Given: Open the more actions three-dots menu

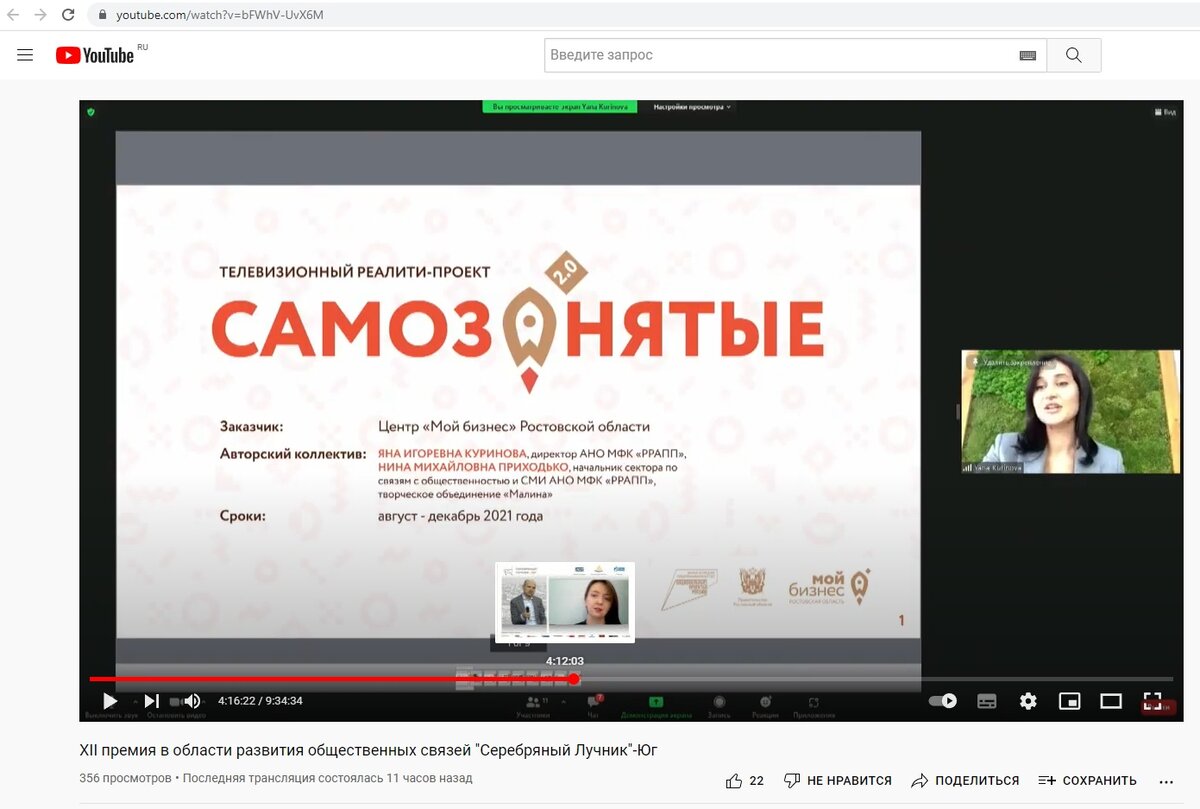Looking at the screenshot, I should point(1165,781).
